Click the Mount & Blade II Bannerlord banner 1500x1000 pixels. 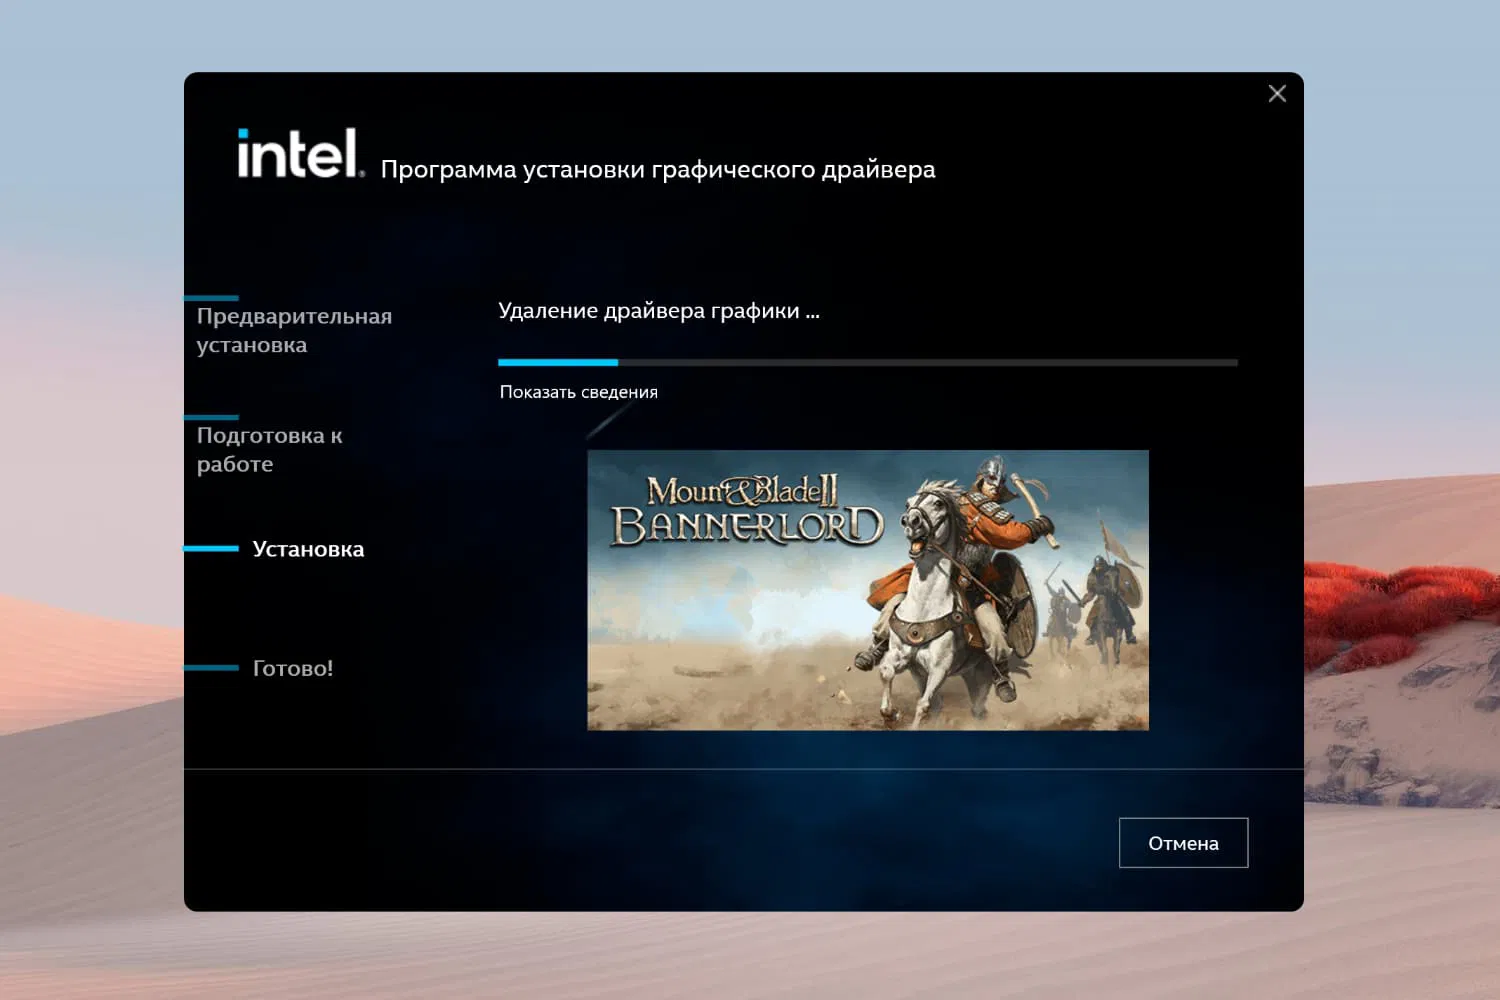868,590
